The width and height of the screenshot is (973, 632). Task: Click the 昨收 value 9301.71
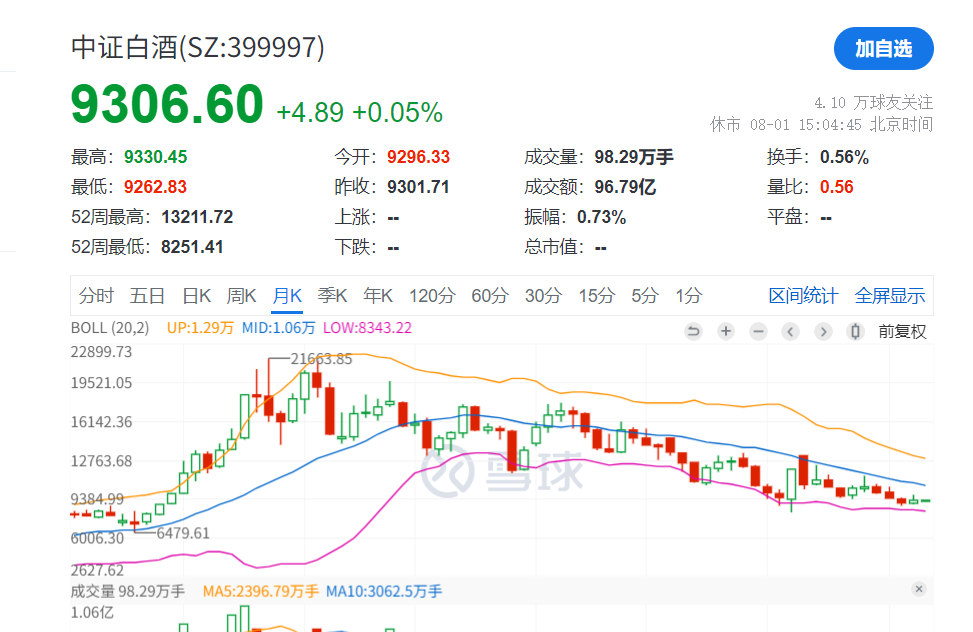(418, 187)
